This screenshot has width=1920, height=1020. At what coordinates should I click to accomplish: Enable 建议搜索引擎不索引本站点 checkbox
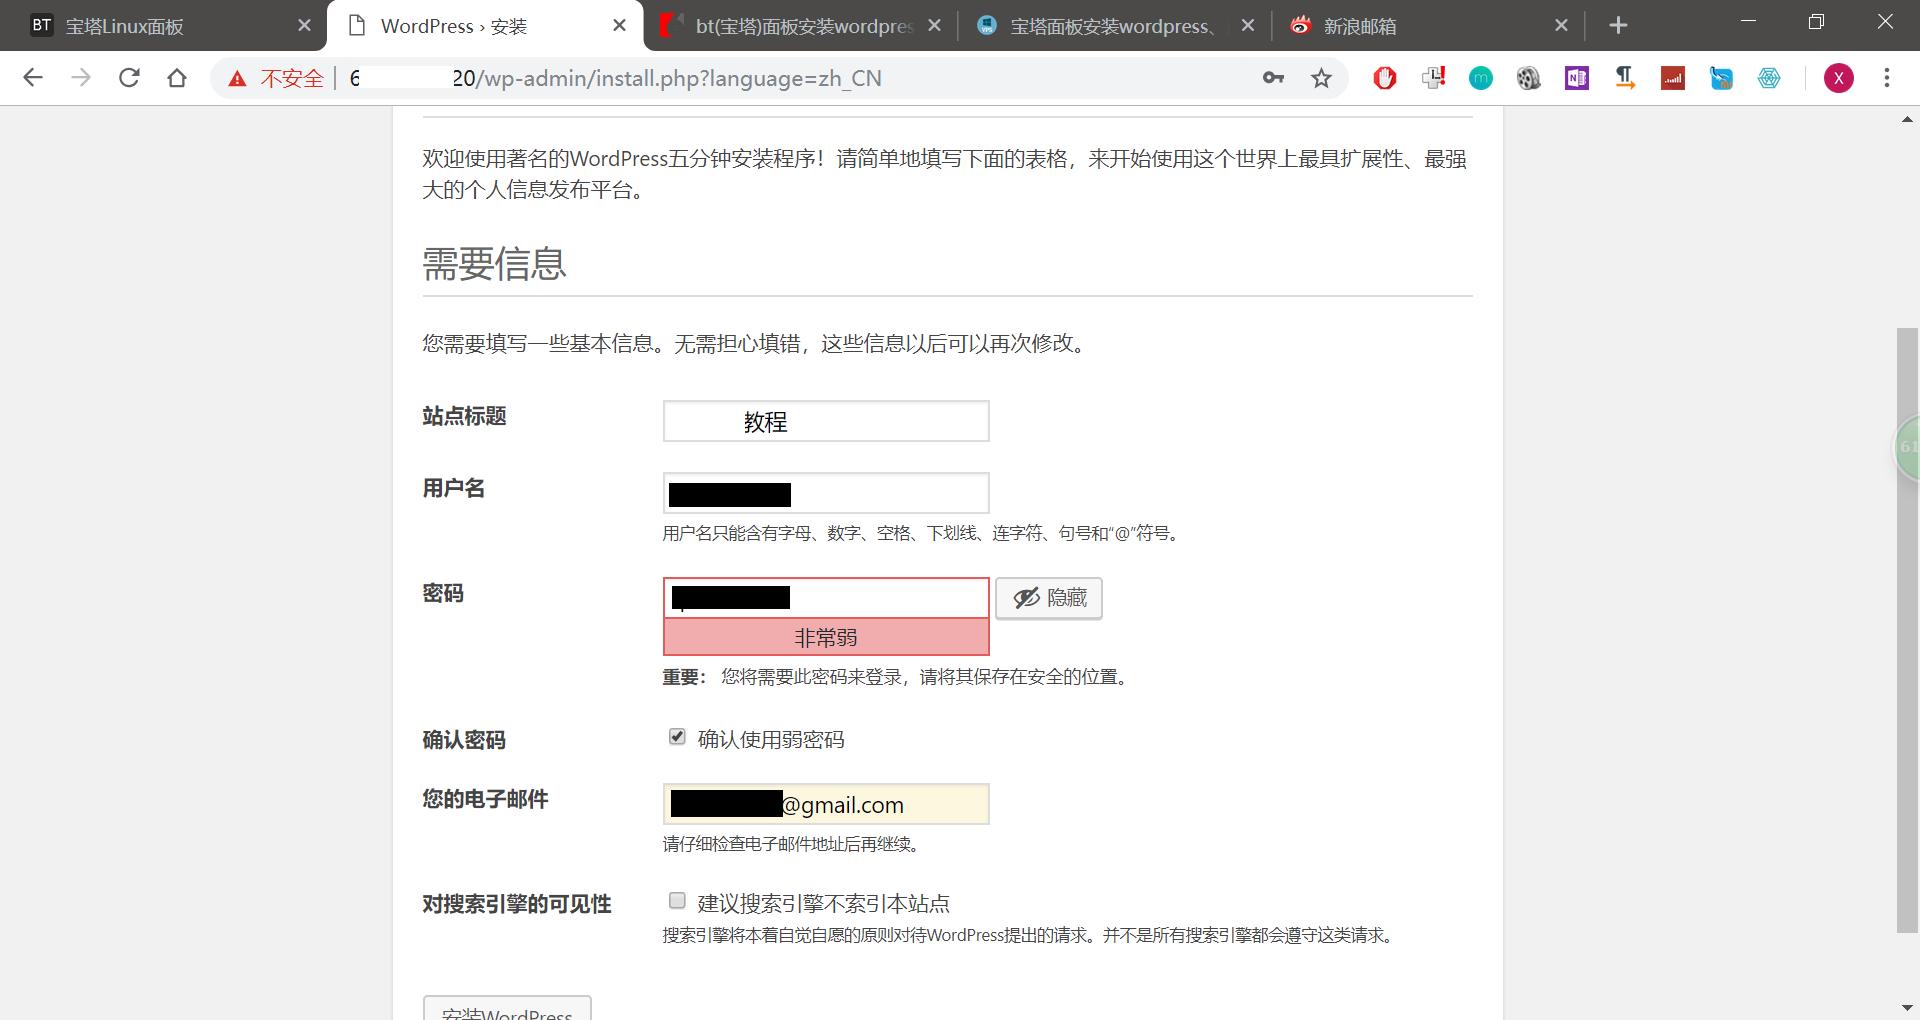pos(677,901)
